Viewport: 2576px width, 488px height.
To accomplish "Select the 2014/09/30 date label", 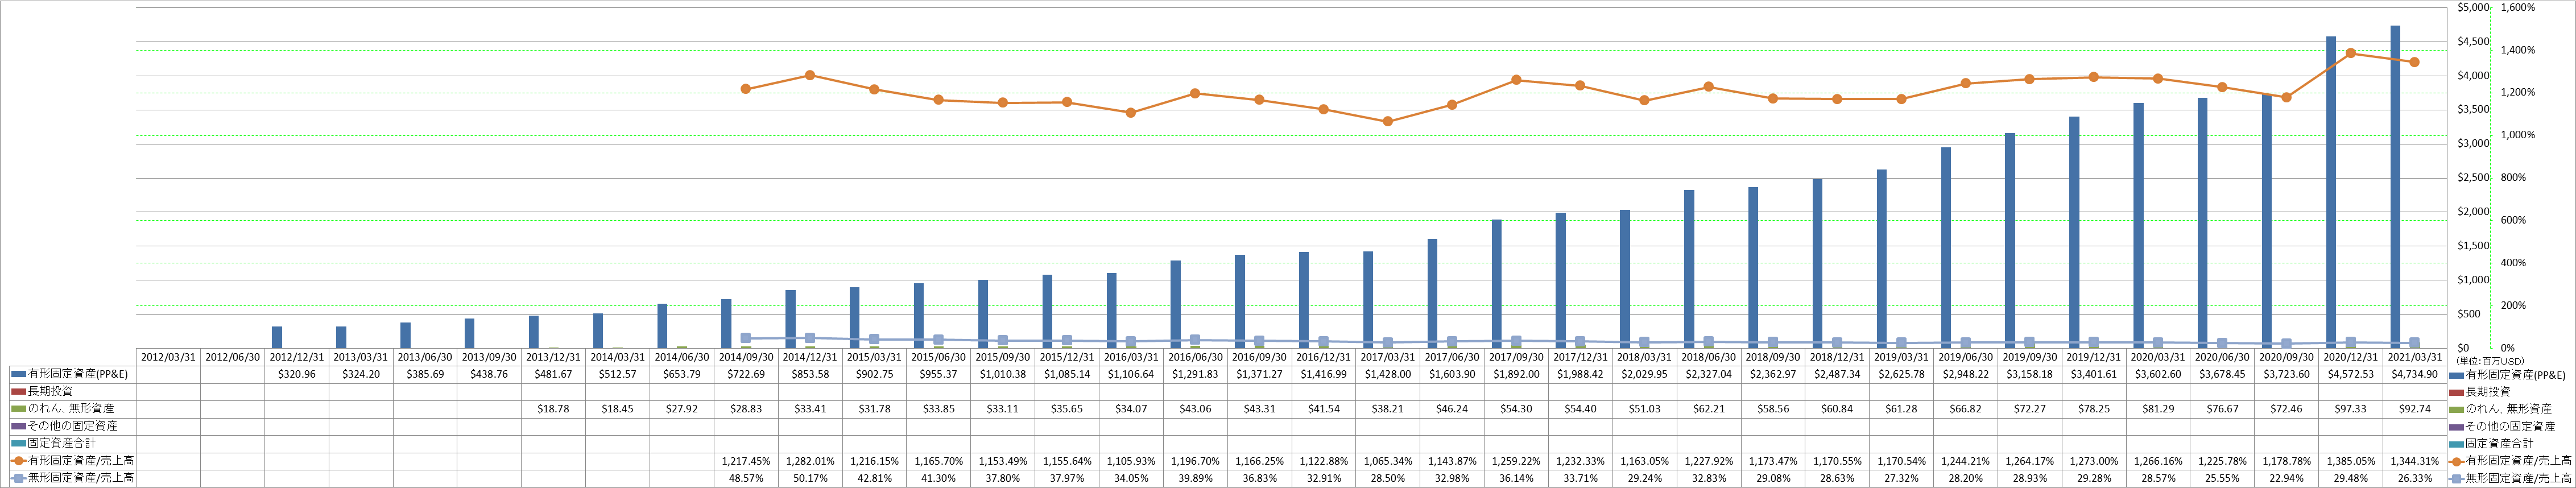I will pos(746,357).
